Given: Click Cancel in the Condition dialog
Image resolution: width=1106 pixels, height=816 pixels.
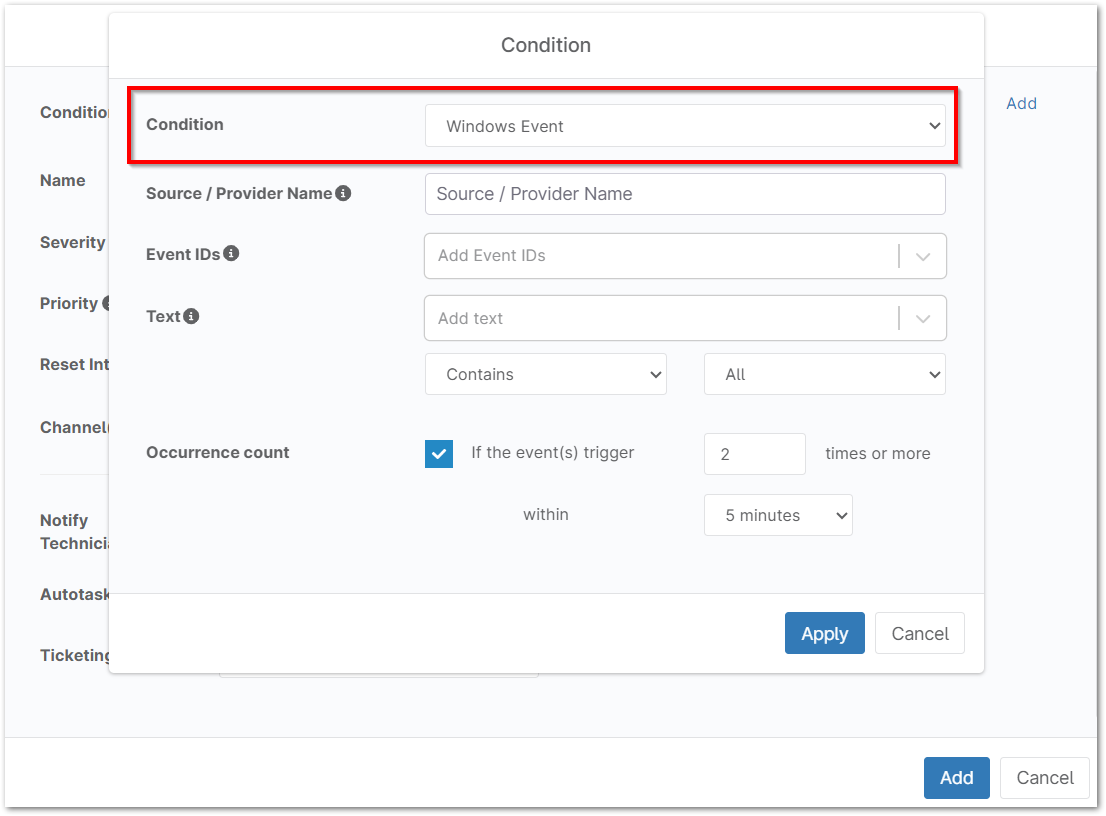Looking at the screenshot, I should pos(919,634).
